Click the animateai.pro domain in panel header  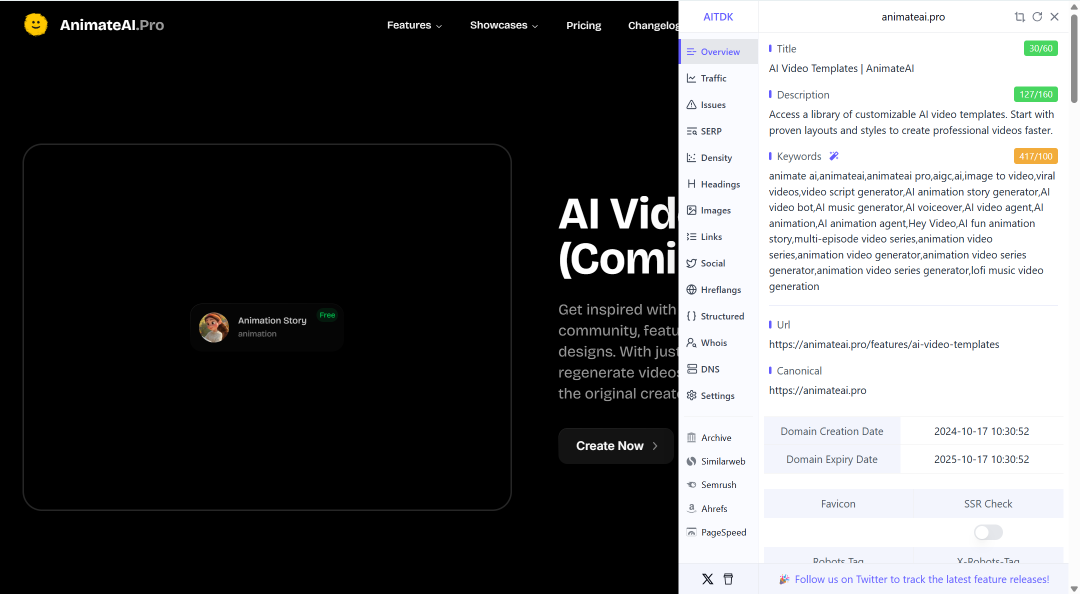[913, 17]
